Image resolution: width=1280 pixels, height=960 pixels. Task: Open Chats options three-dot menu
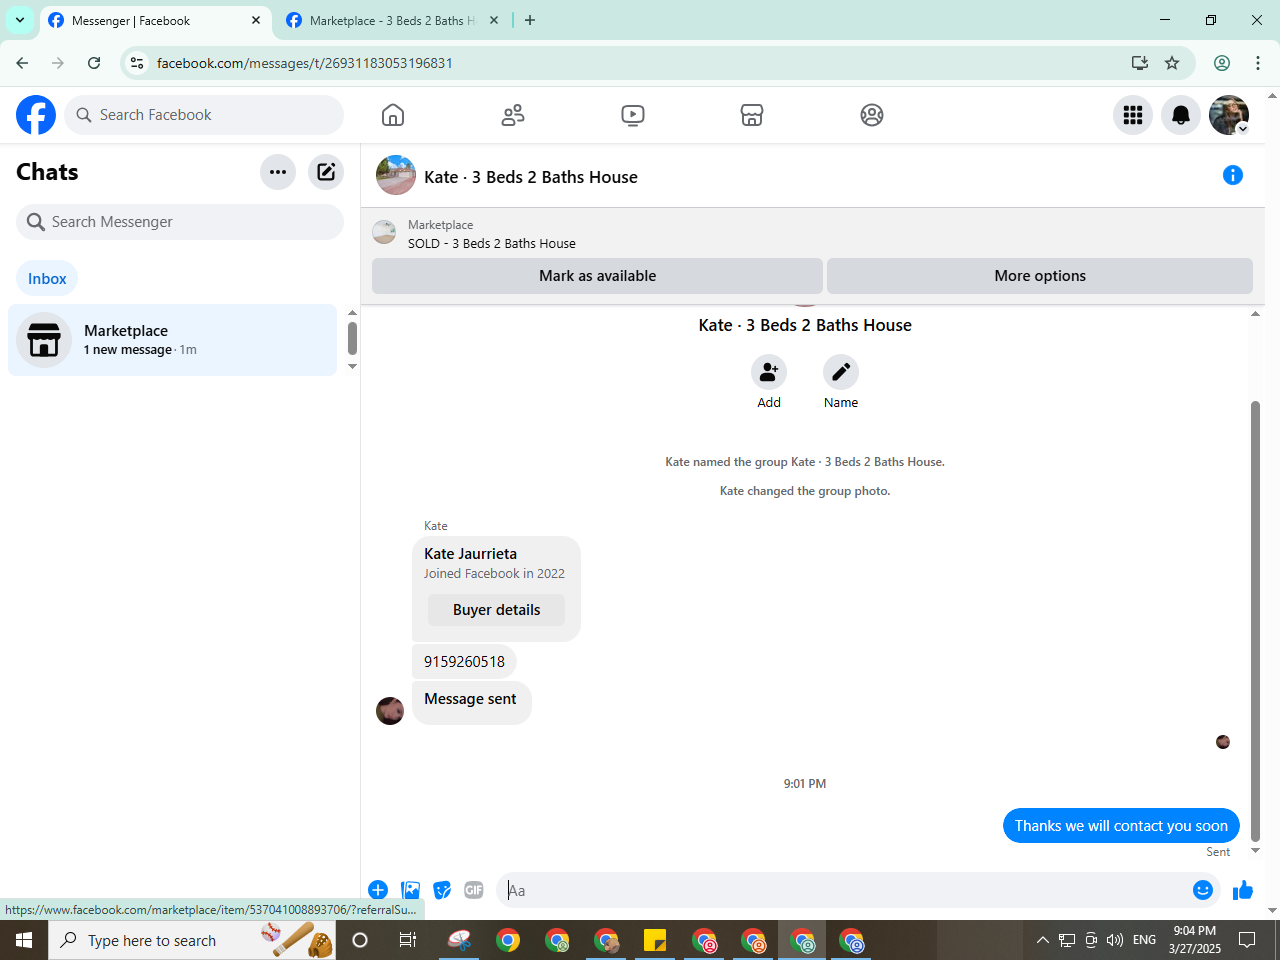tap(278, 172)
